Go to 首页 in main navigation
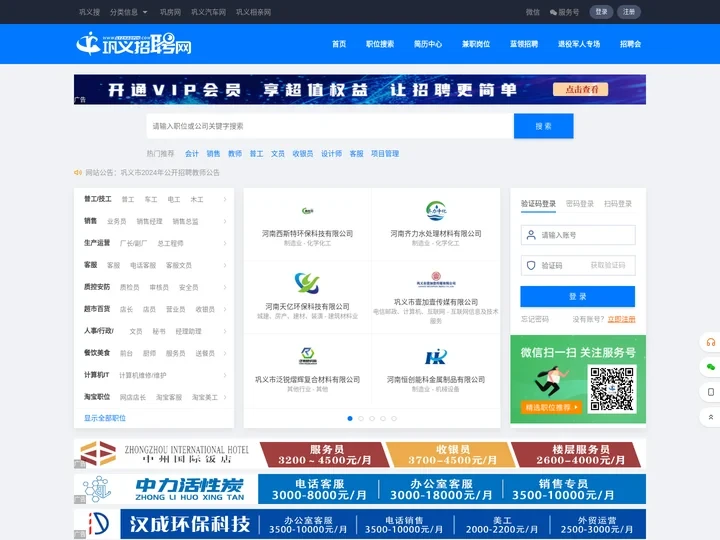Screen dimensions: 720x540 pyautogui.click(x=339, y=44)
